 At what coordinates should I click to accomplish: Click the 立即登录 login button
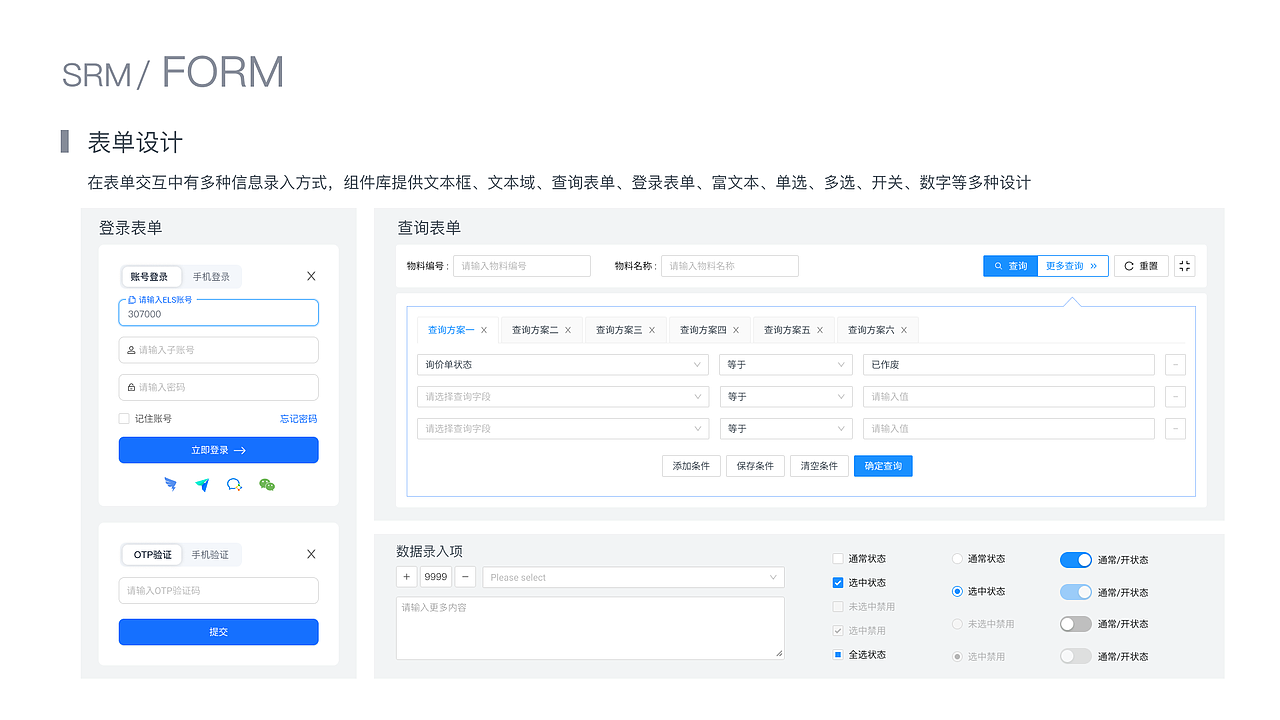pos(218,450)
